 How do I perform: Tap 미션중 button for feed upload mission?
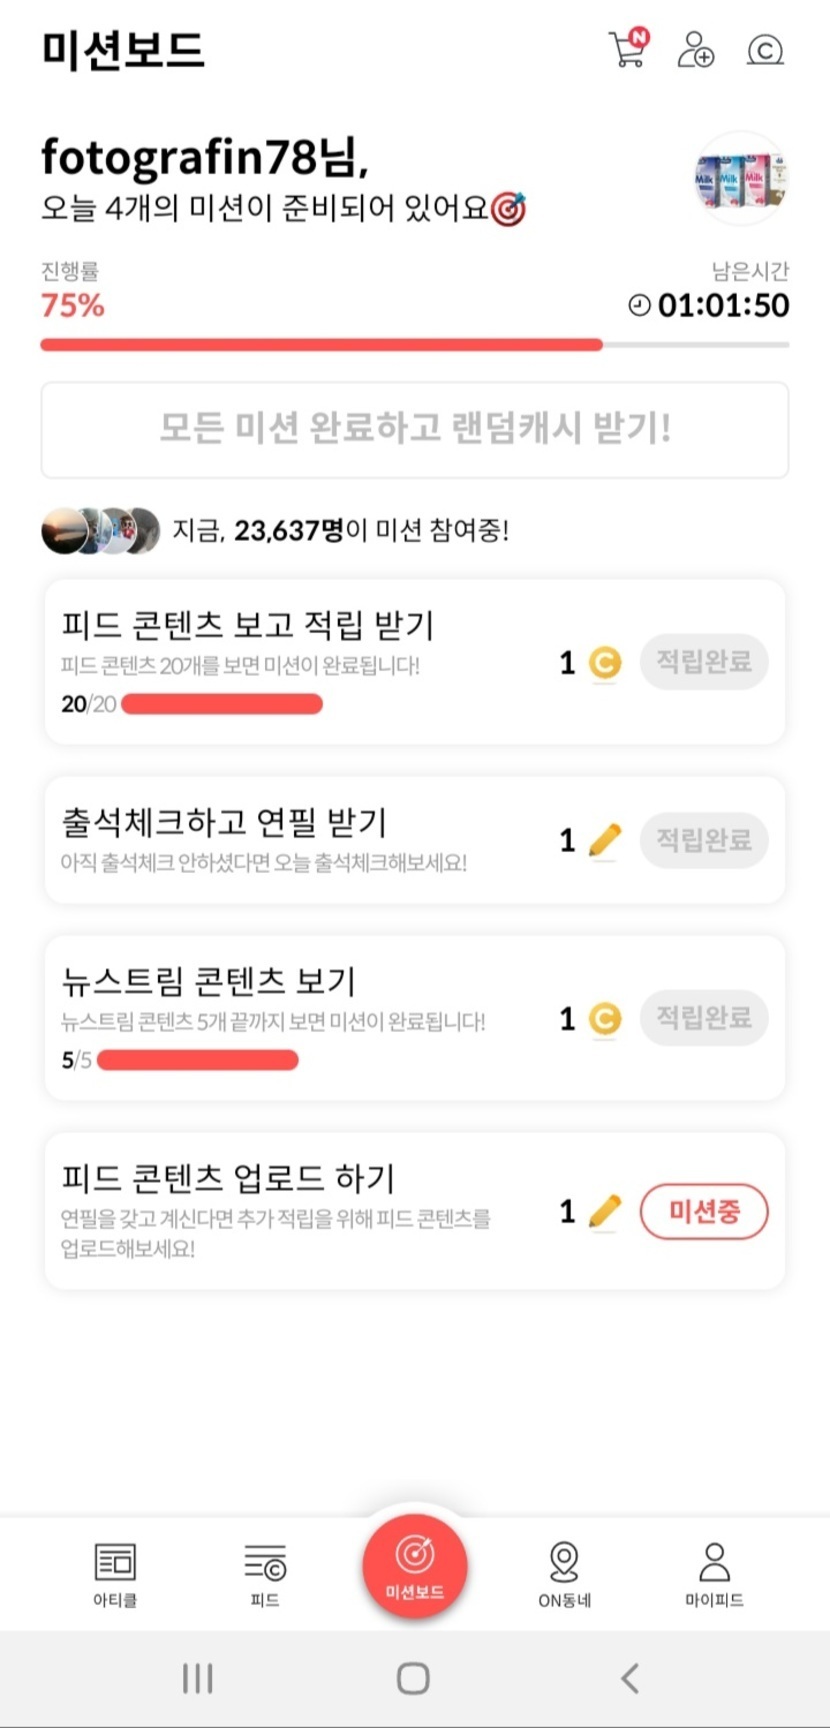coord(704,1212)
